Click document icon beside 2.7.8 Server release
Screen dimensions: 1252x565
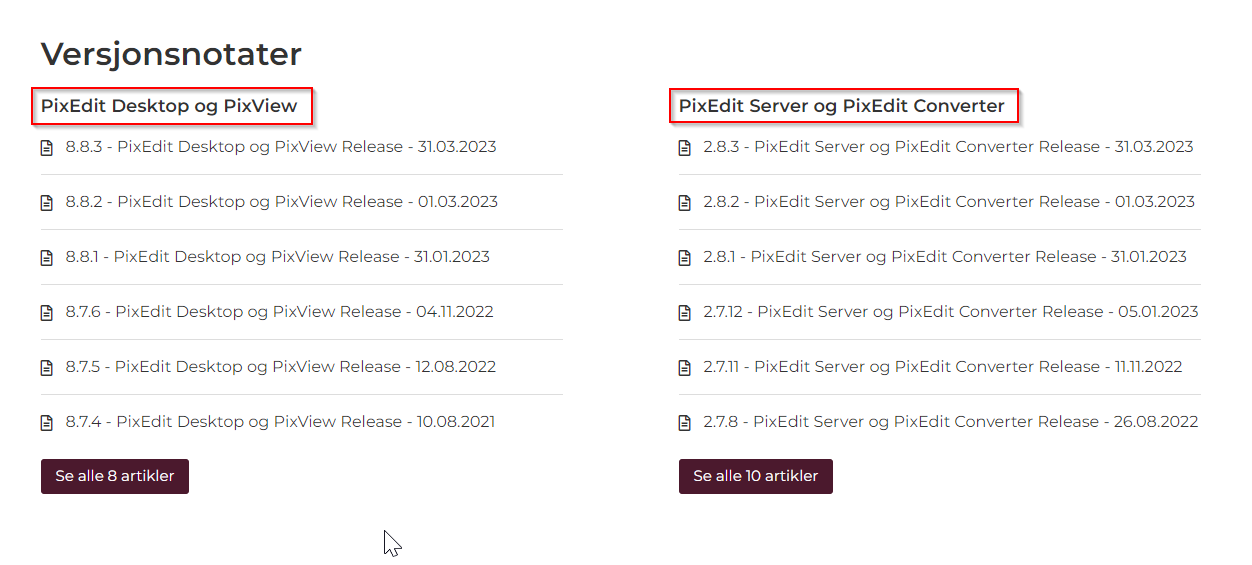click(684, 423)
